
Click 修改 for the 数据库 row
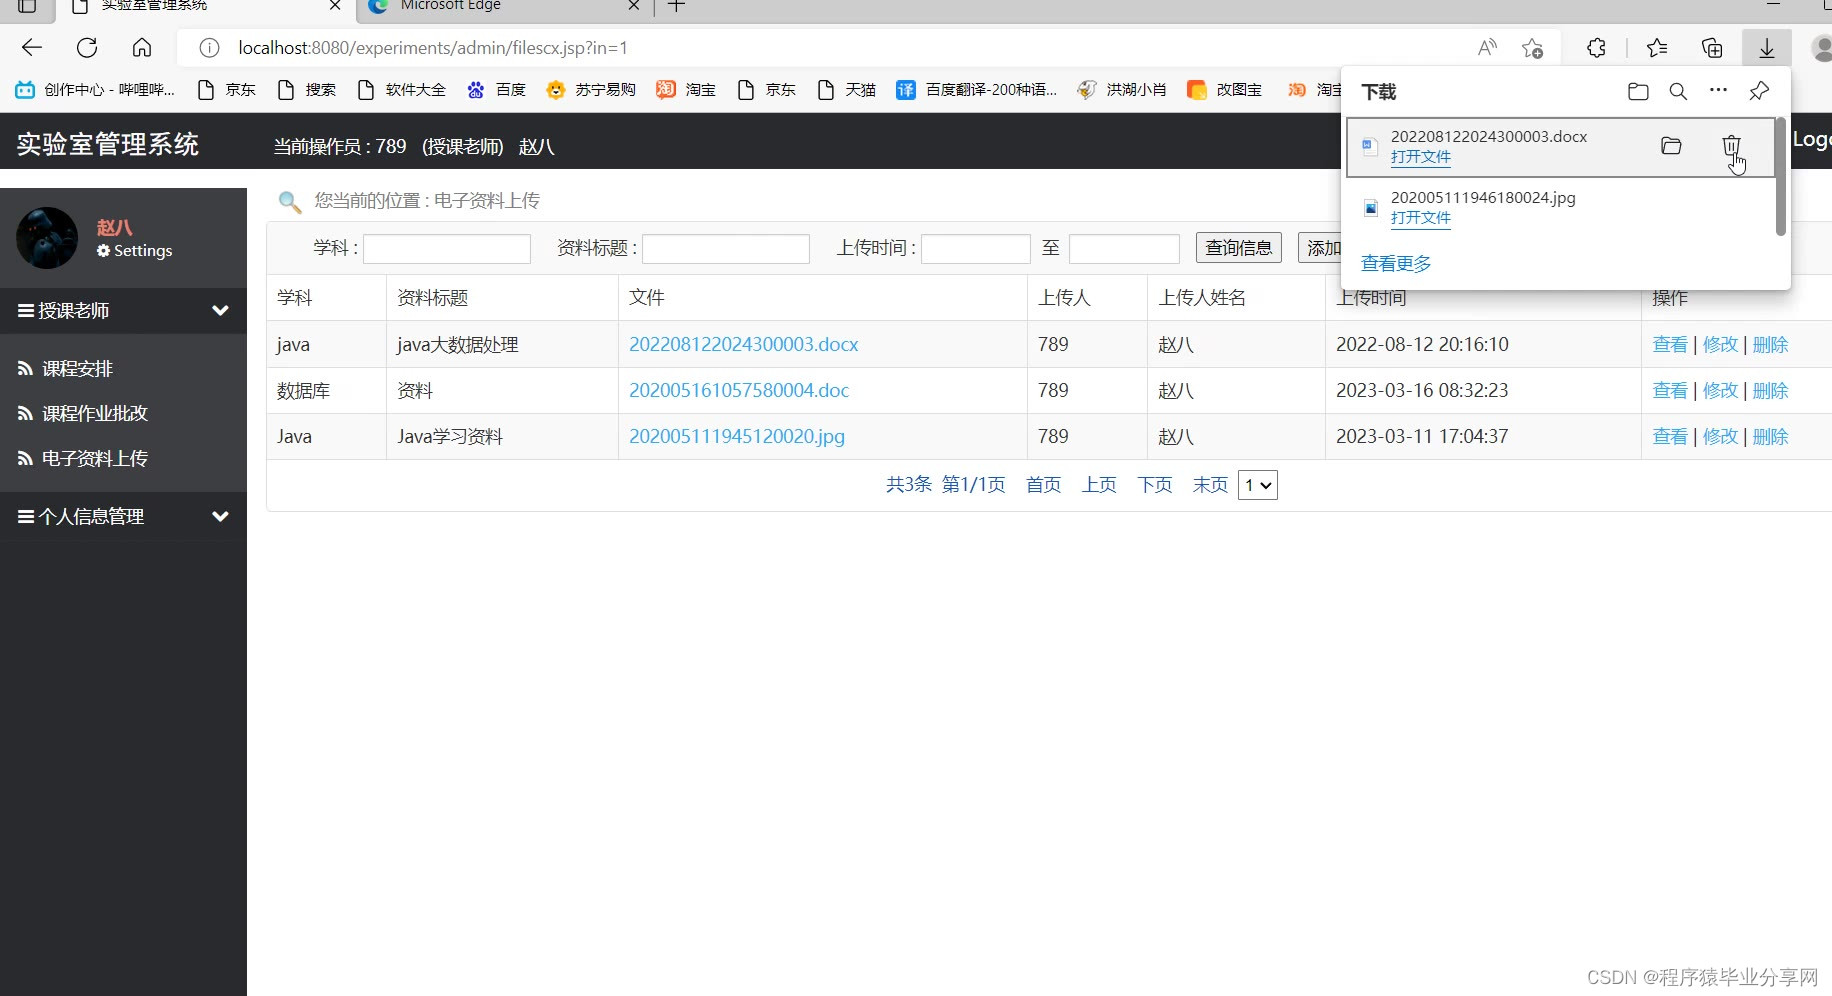(x=1720, y=391)
